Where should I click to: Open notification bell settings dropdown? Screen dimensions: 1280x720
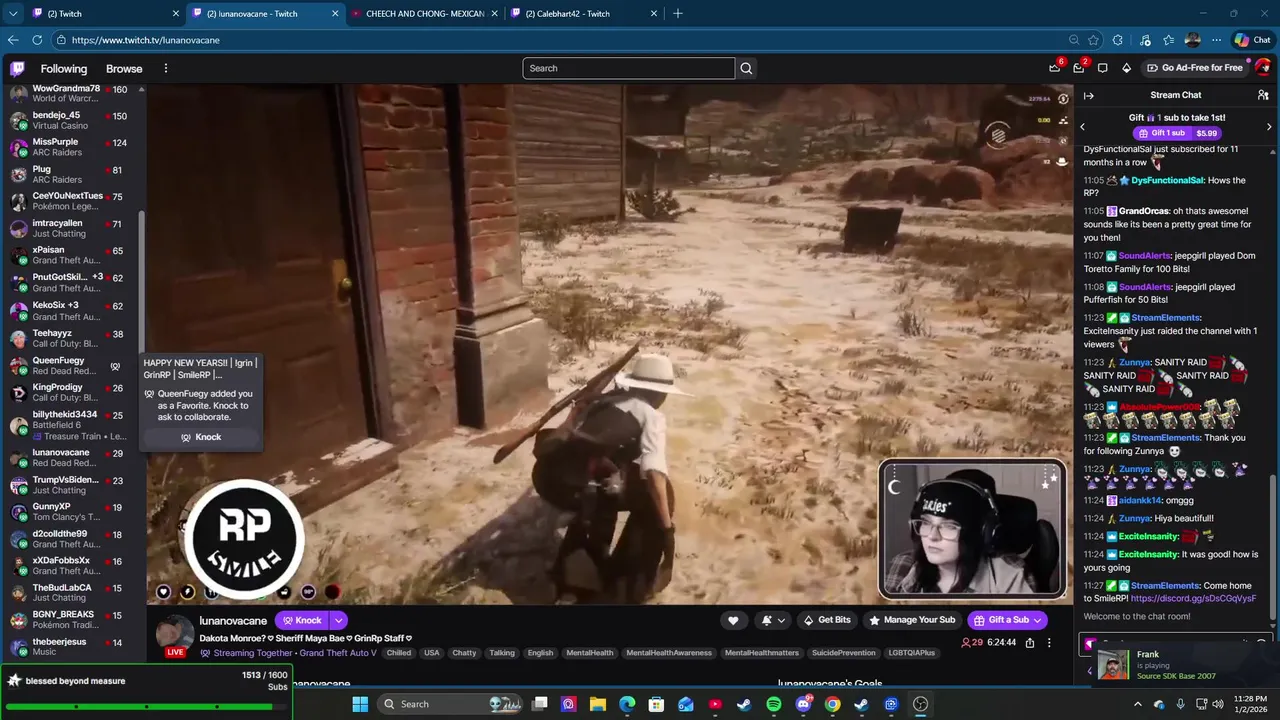(773, 620)
